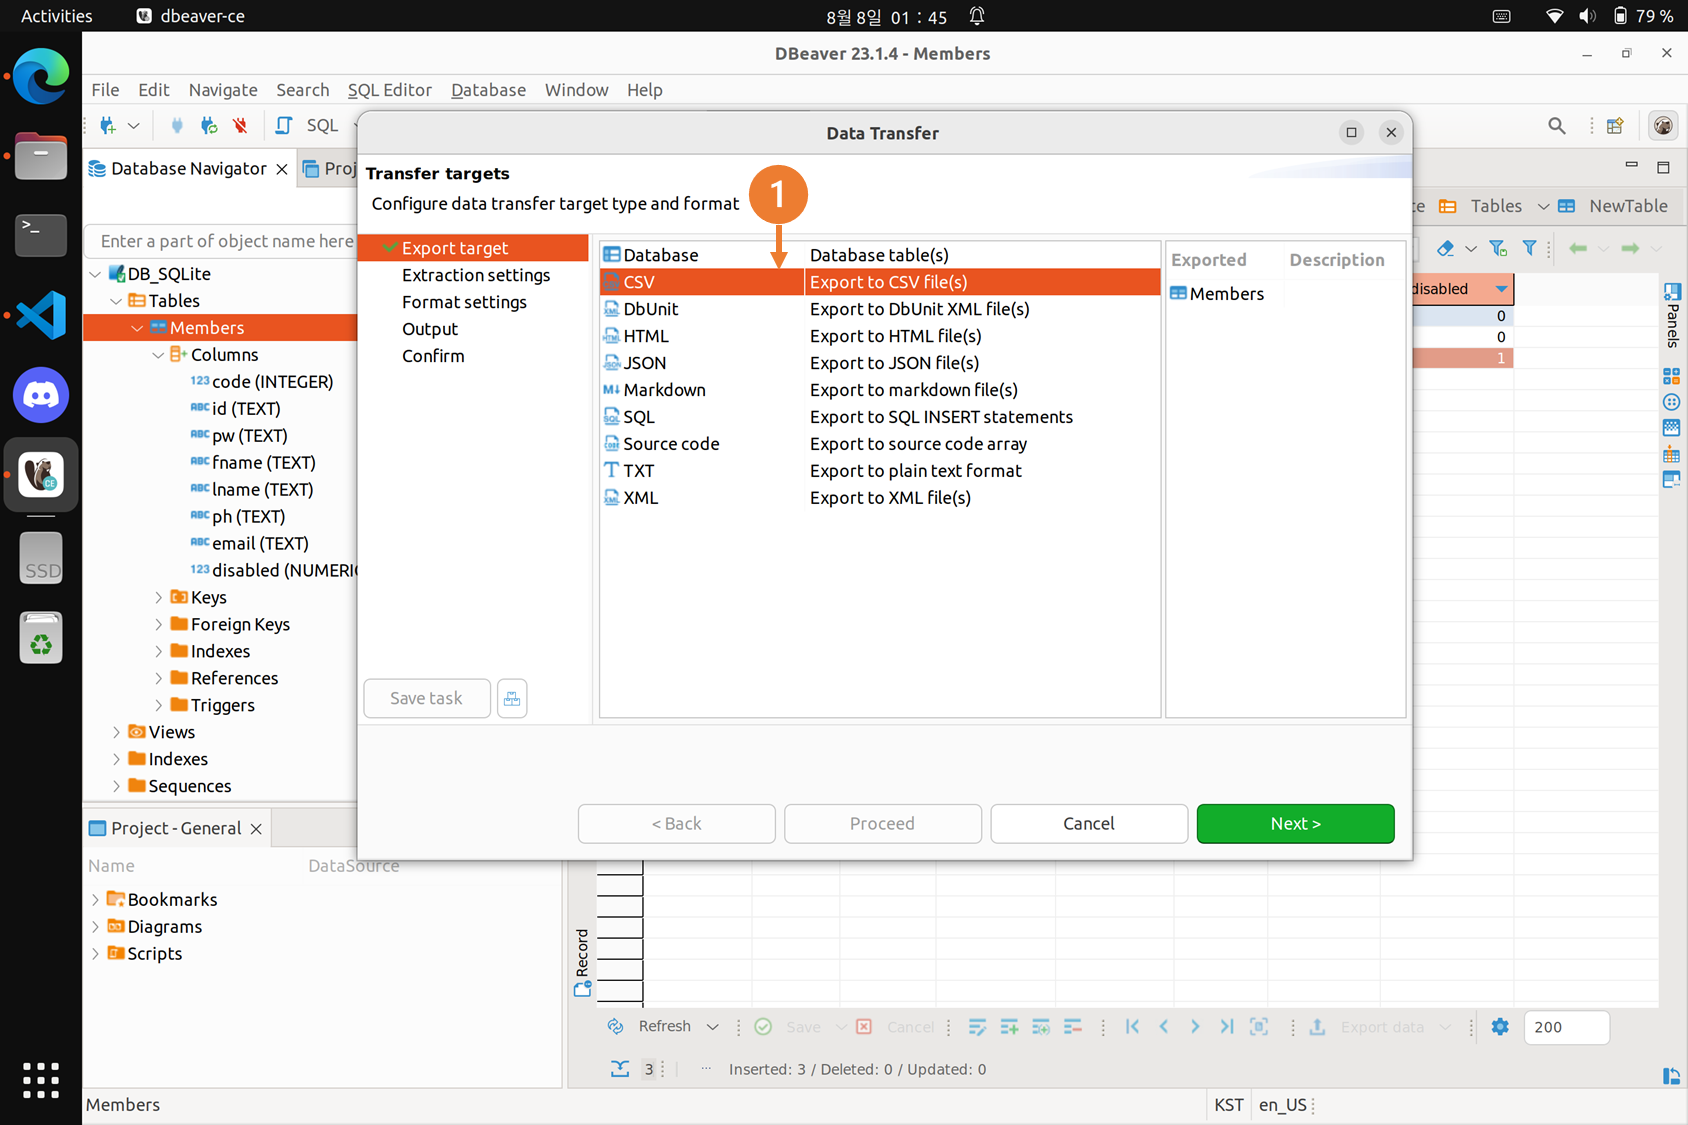Open the disabled column header dropdown

pos(1501,289)
